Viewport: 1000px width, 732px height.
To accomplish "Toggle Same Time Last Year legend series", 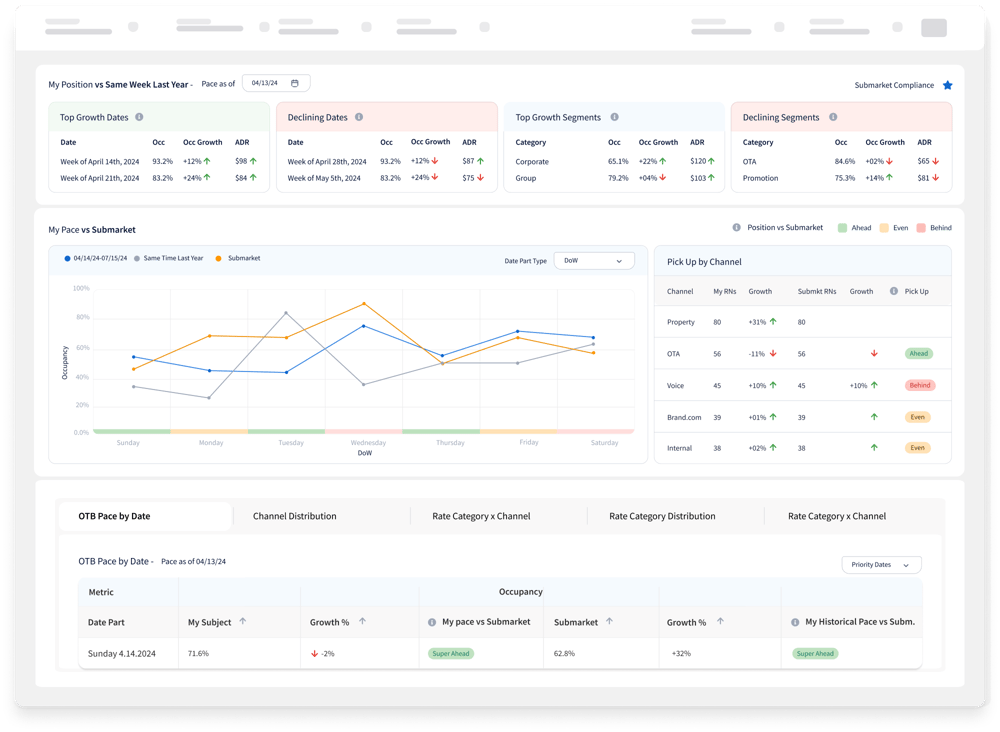I will [168, 258].
